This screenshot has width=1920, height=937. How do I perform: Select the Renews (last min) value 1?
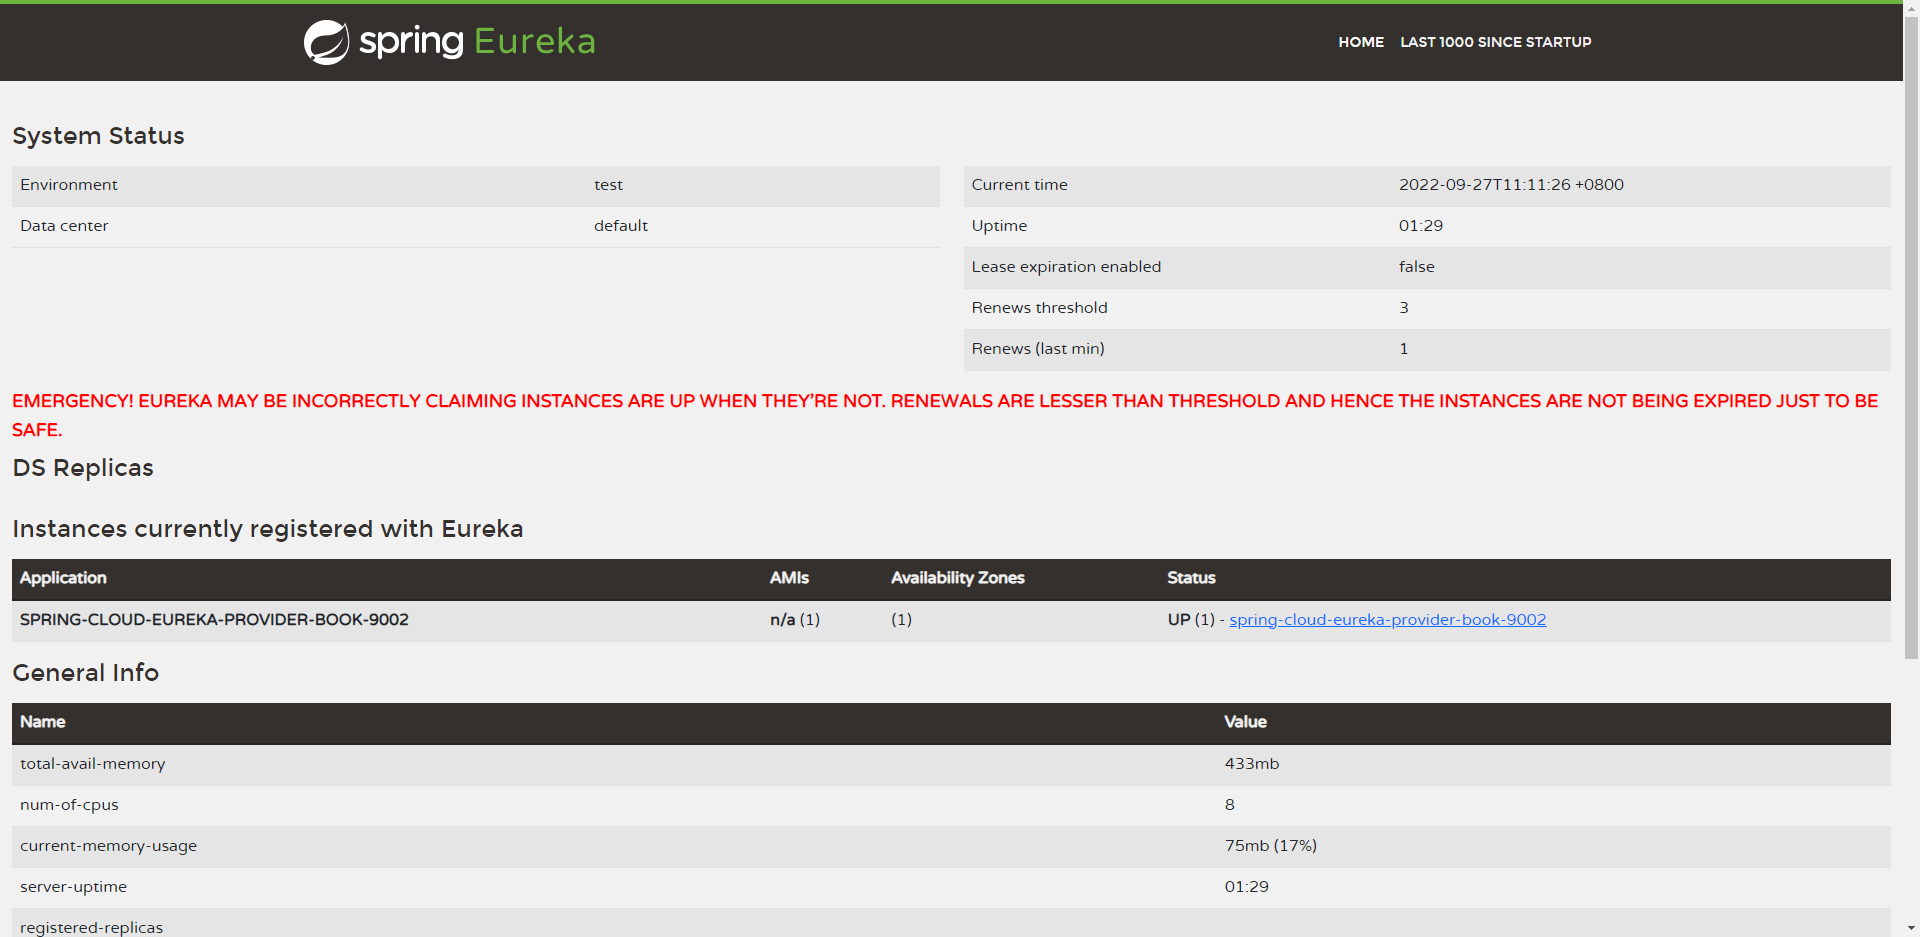1403,349
